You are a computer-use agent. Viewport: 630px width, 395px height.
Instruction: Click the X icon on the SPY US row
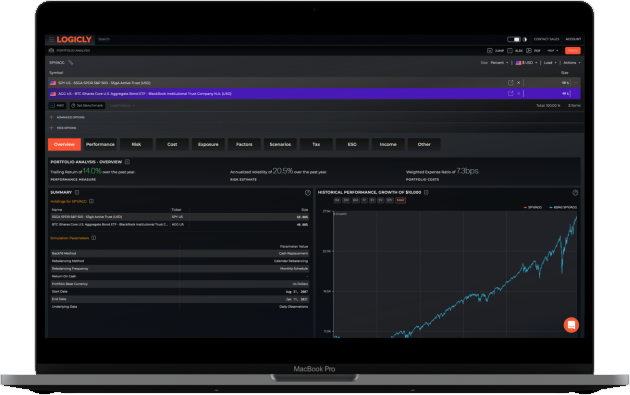coord(519,83)
